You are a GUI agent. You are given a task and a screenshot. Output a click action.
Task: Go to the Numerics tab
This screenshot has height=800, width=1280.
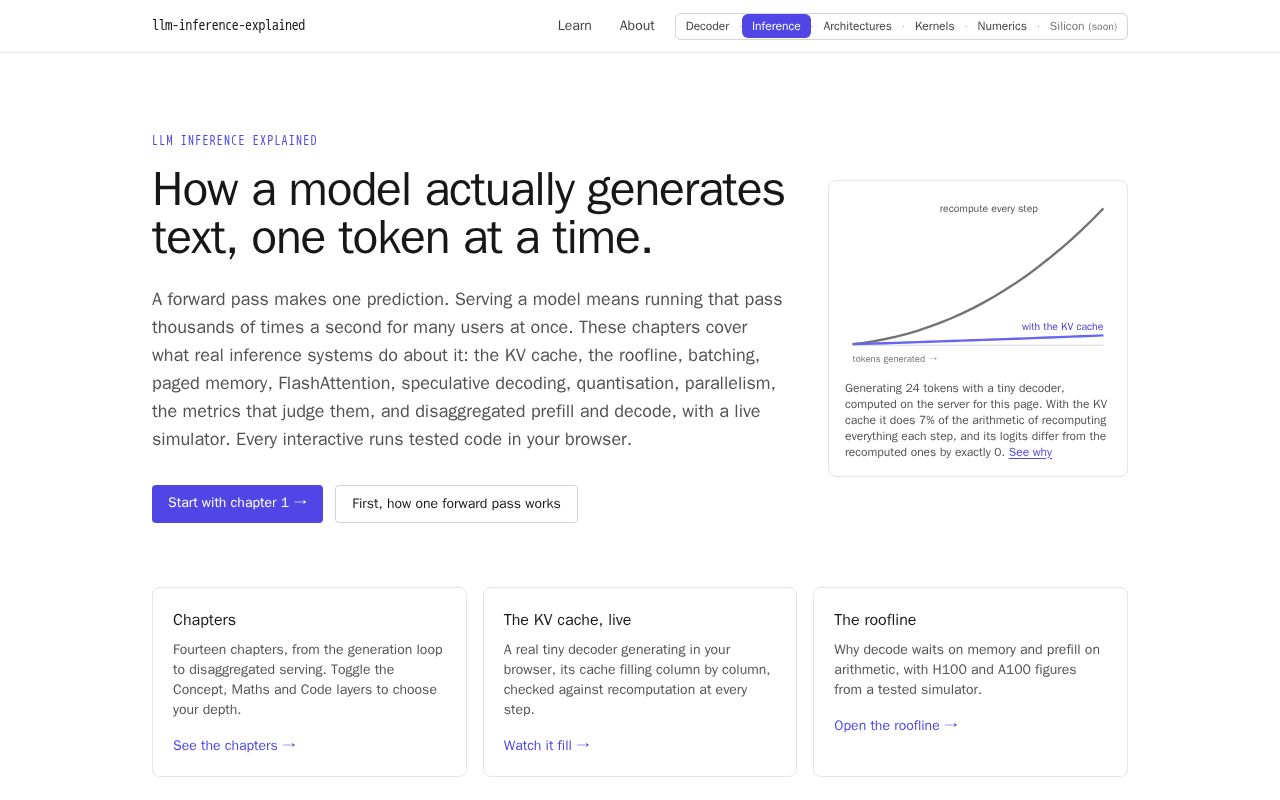1002,26
